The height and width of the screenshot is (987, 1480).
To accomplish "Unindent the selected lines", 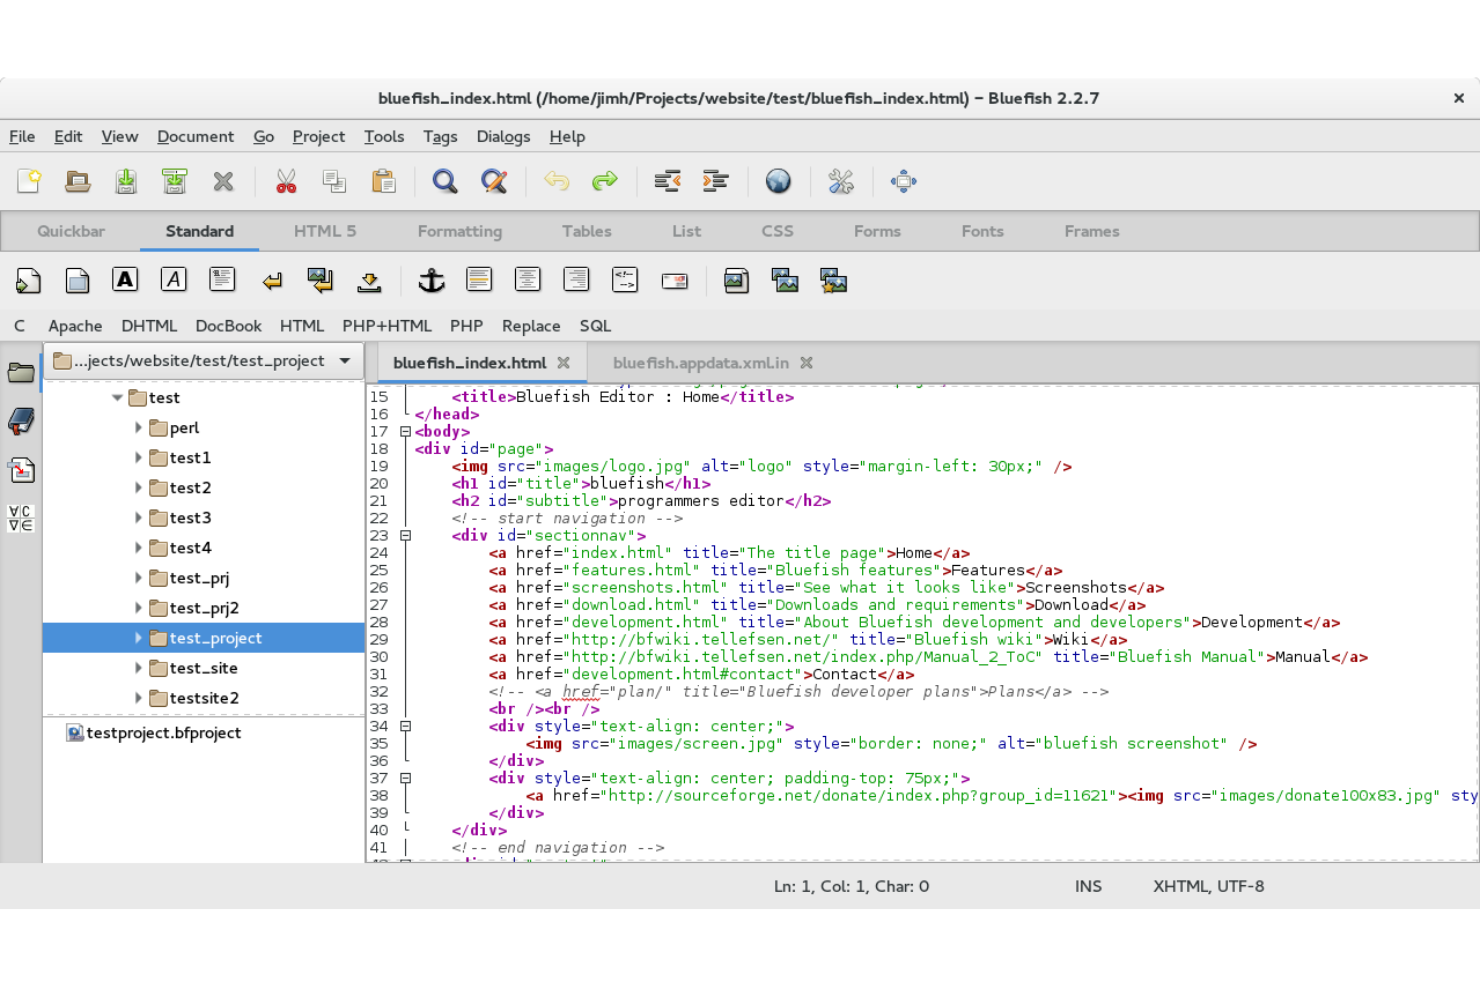I will [x=667, y=181].
